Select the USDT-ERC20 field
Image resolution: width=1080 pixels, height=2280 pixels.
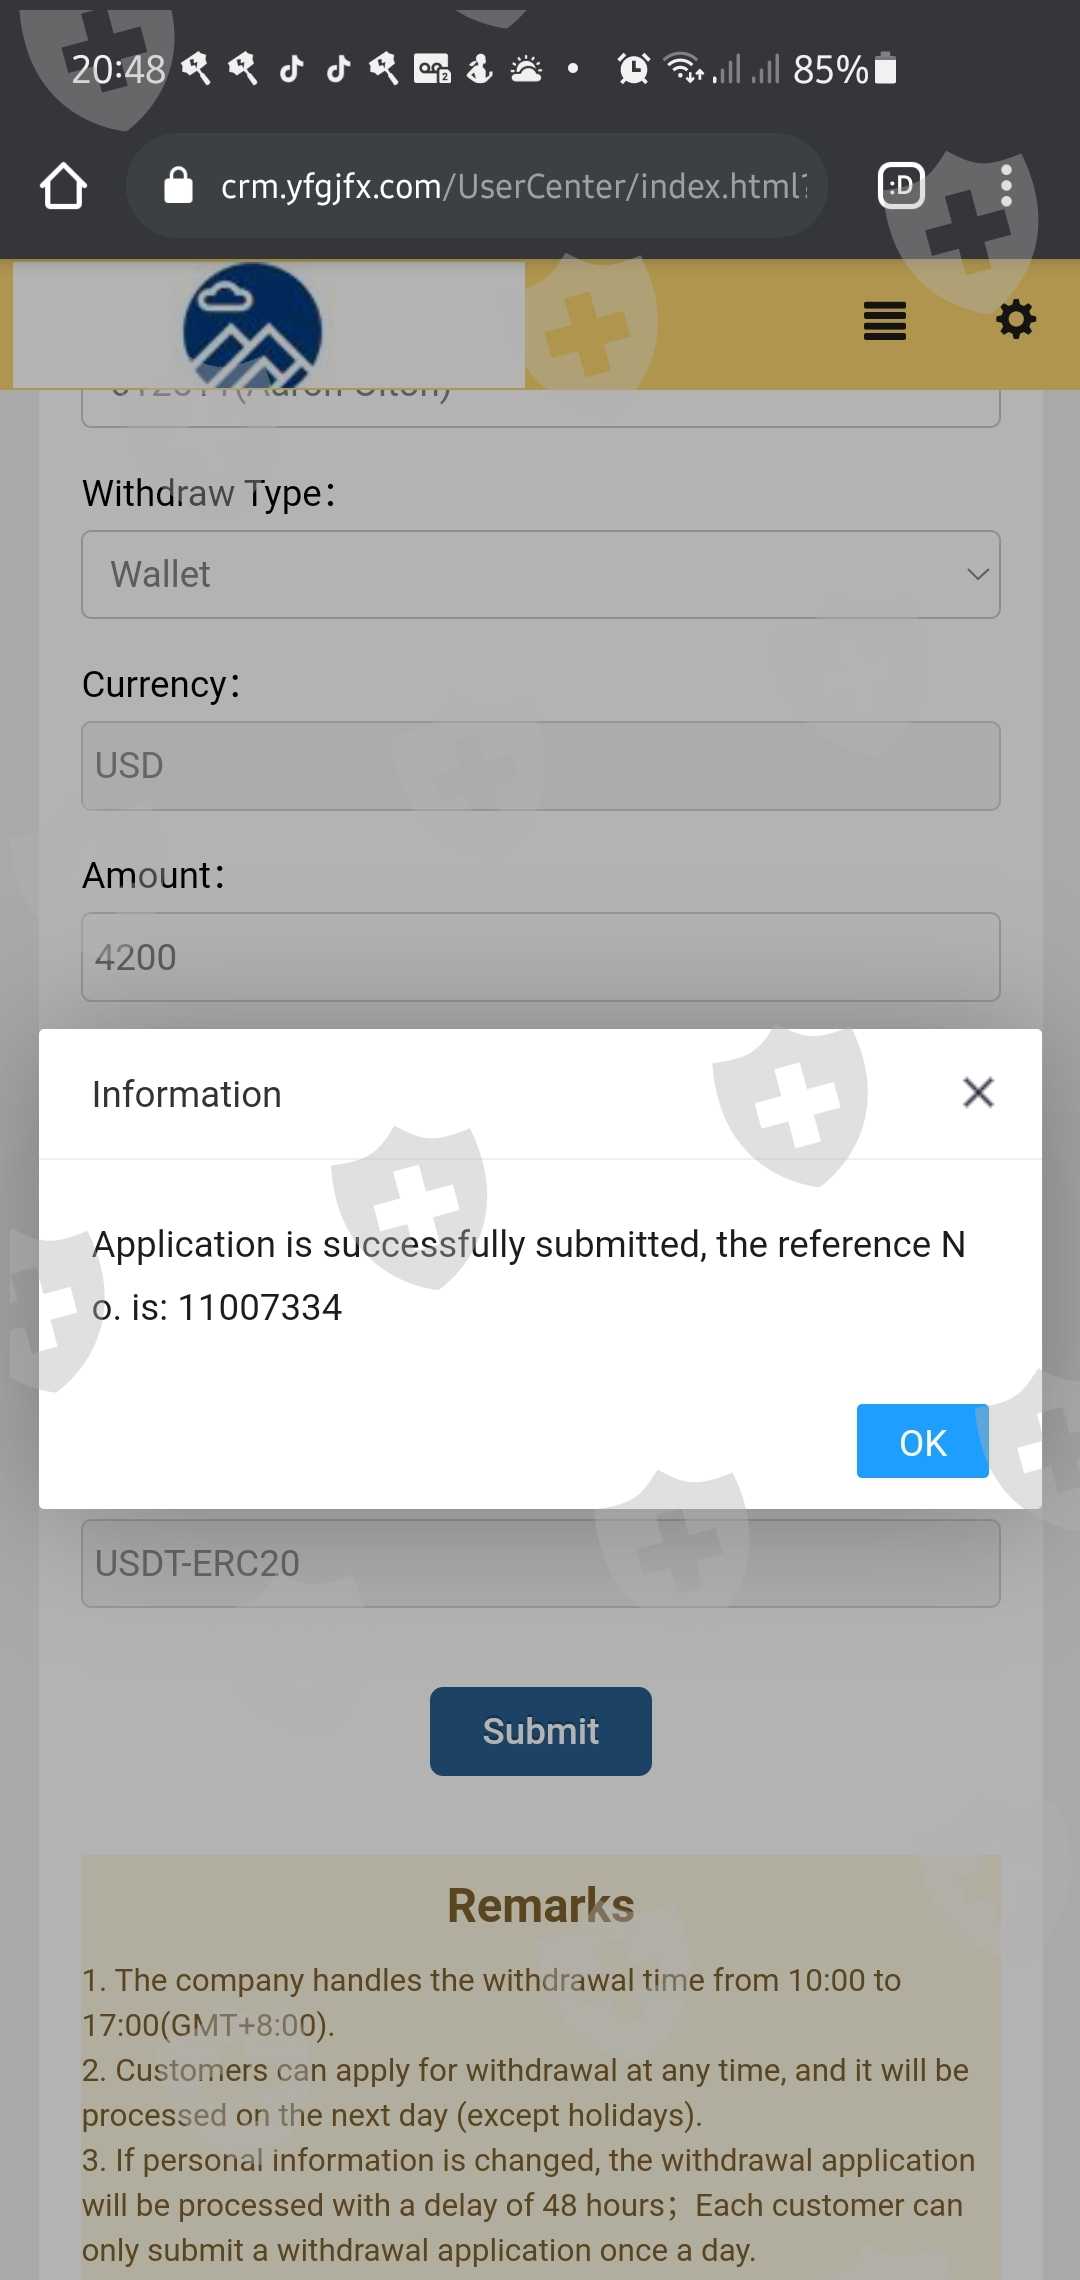pos(540,1563)
